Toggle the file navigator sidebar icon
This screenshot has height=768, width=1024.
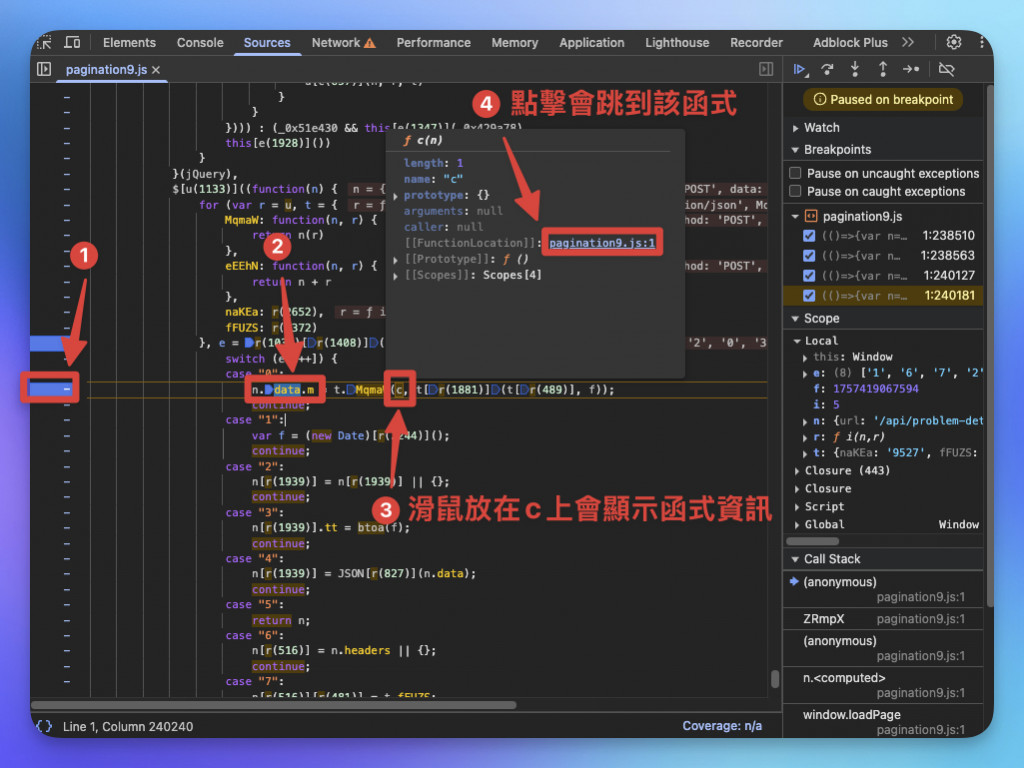[x=44, y=69]
